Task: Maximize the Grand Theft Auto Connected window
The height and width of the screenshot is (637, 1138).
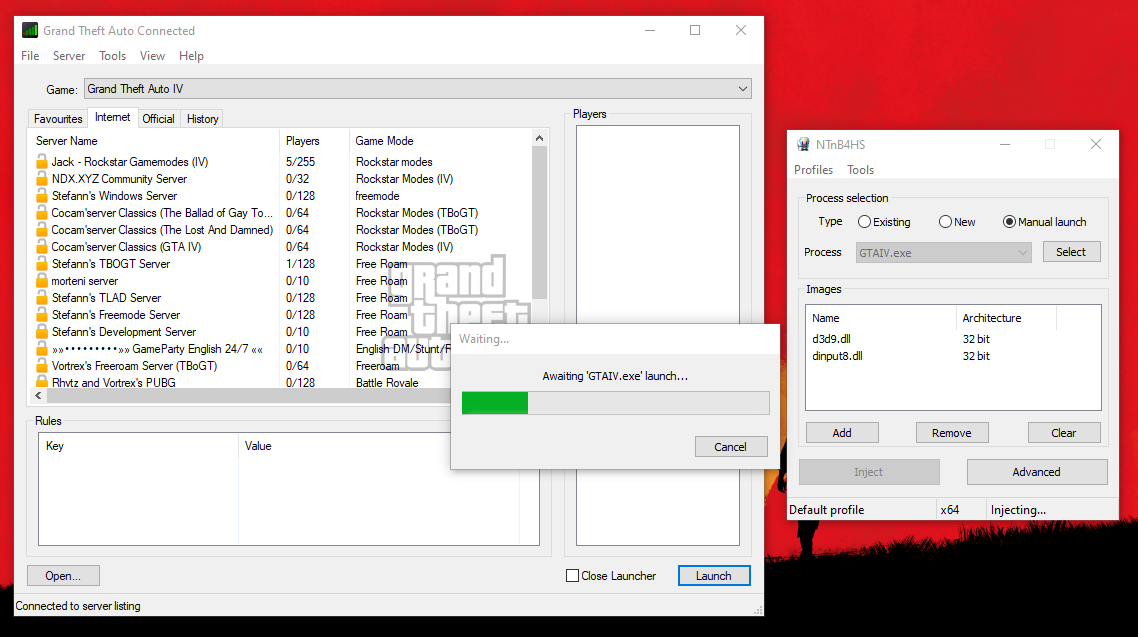Action: point(695,30)
